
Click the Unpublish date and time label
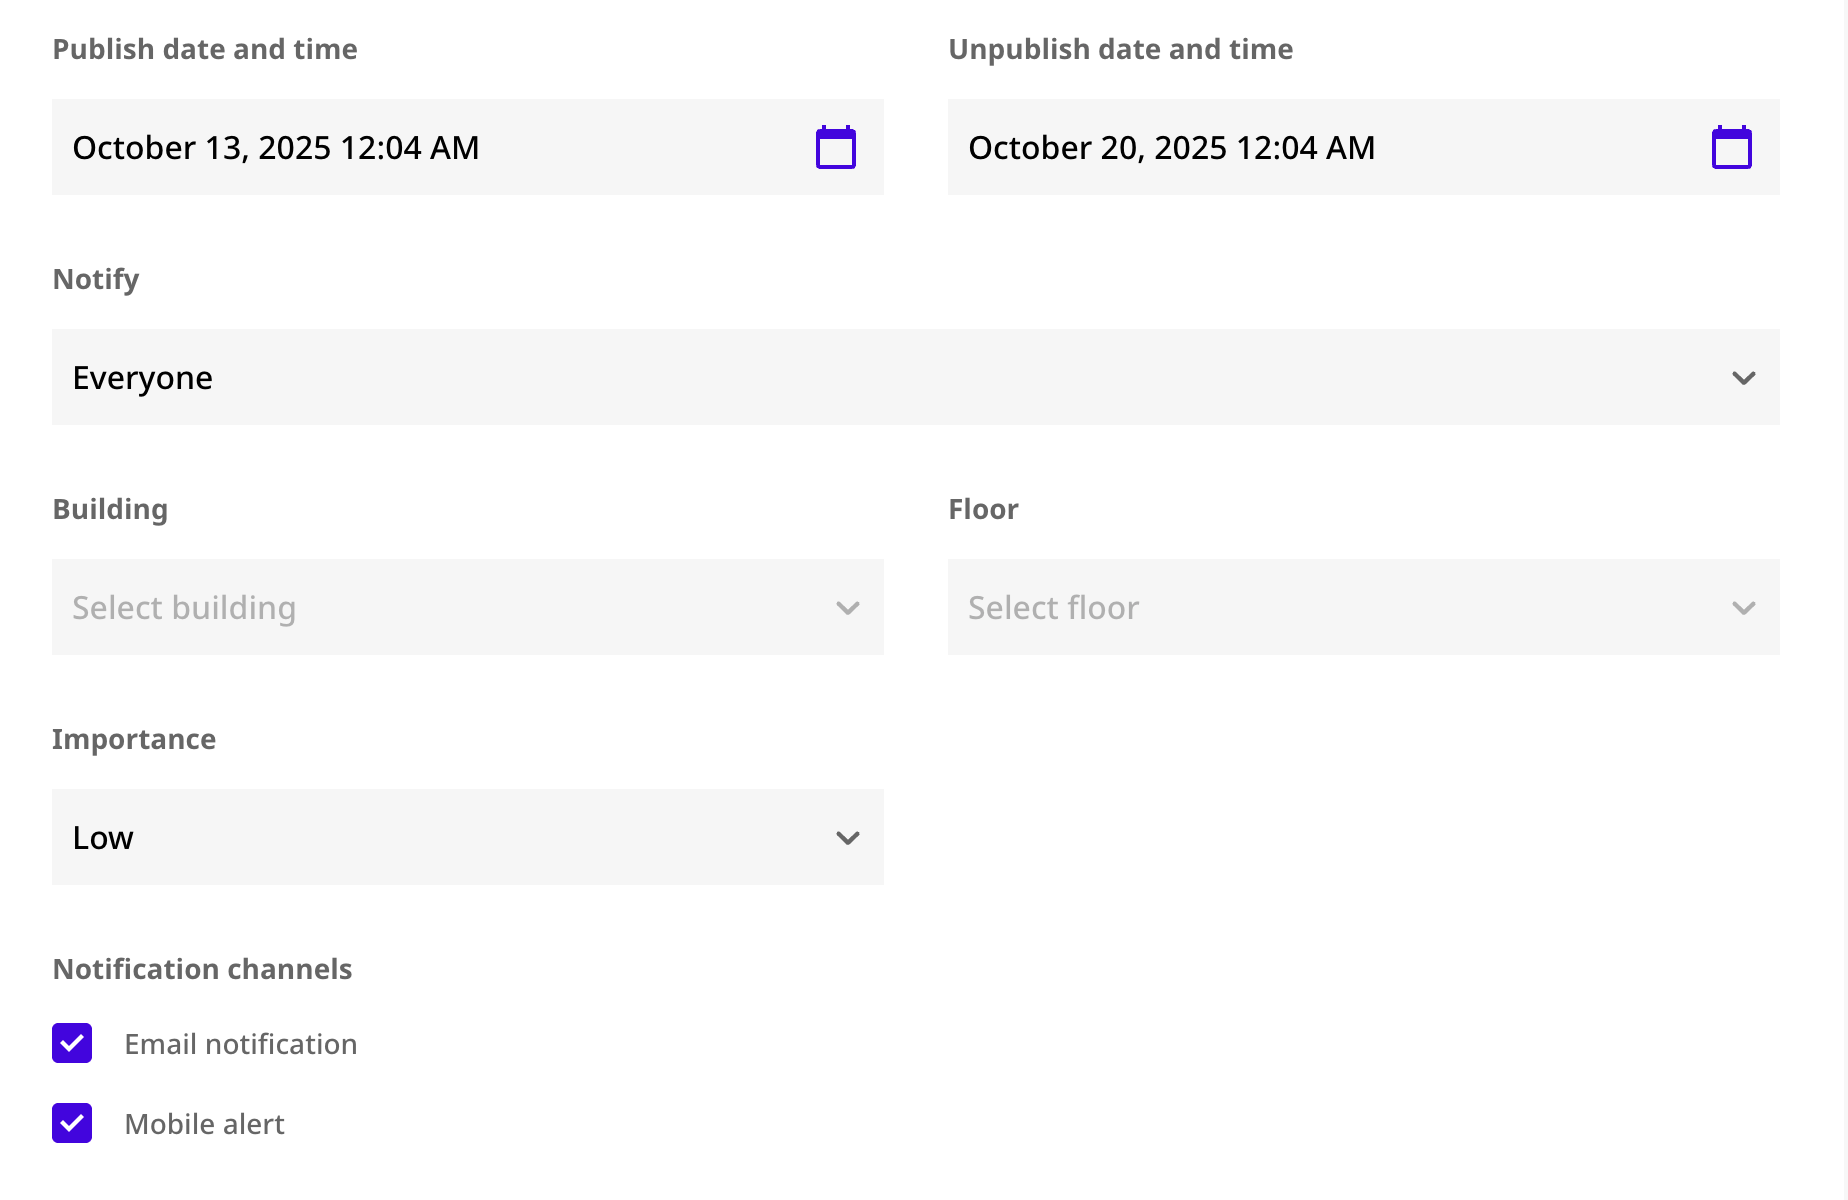[x=1121, y=49]
